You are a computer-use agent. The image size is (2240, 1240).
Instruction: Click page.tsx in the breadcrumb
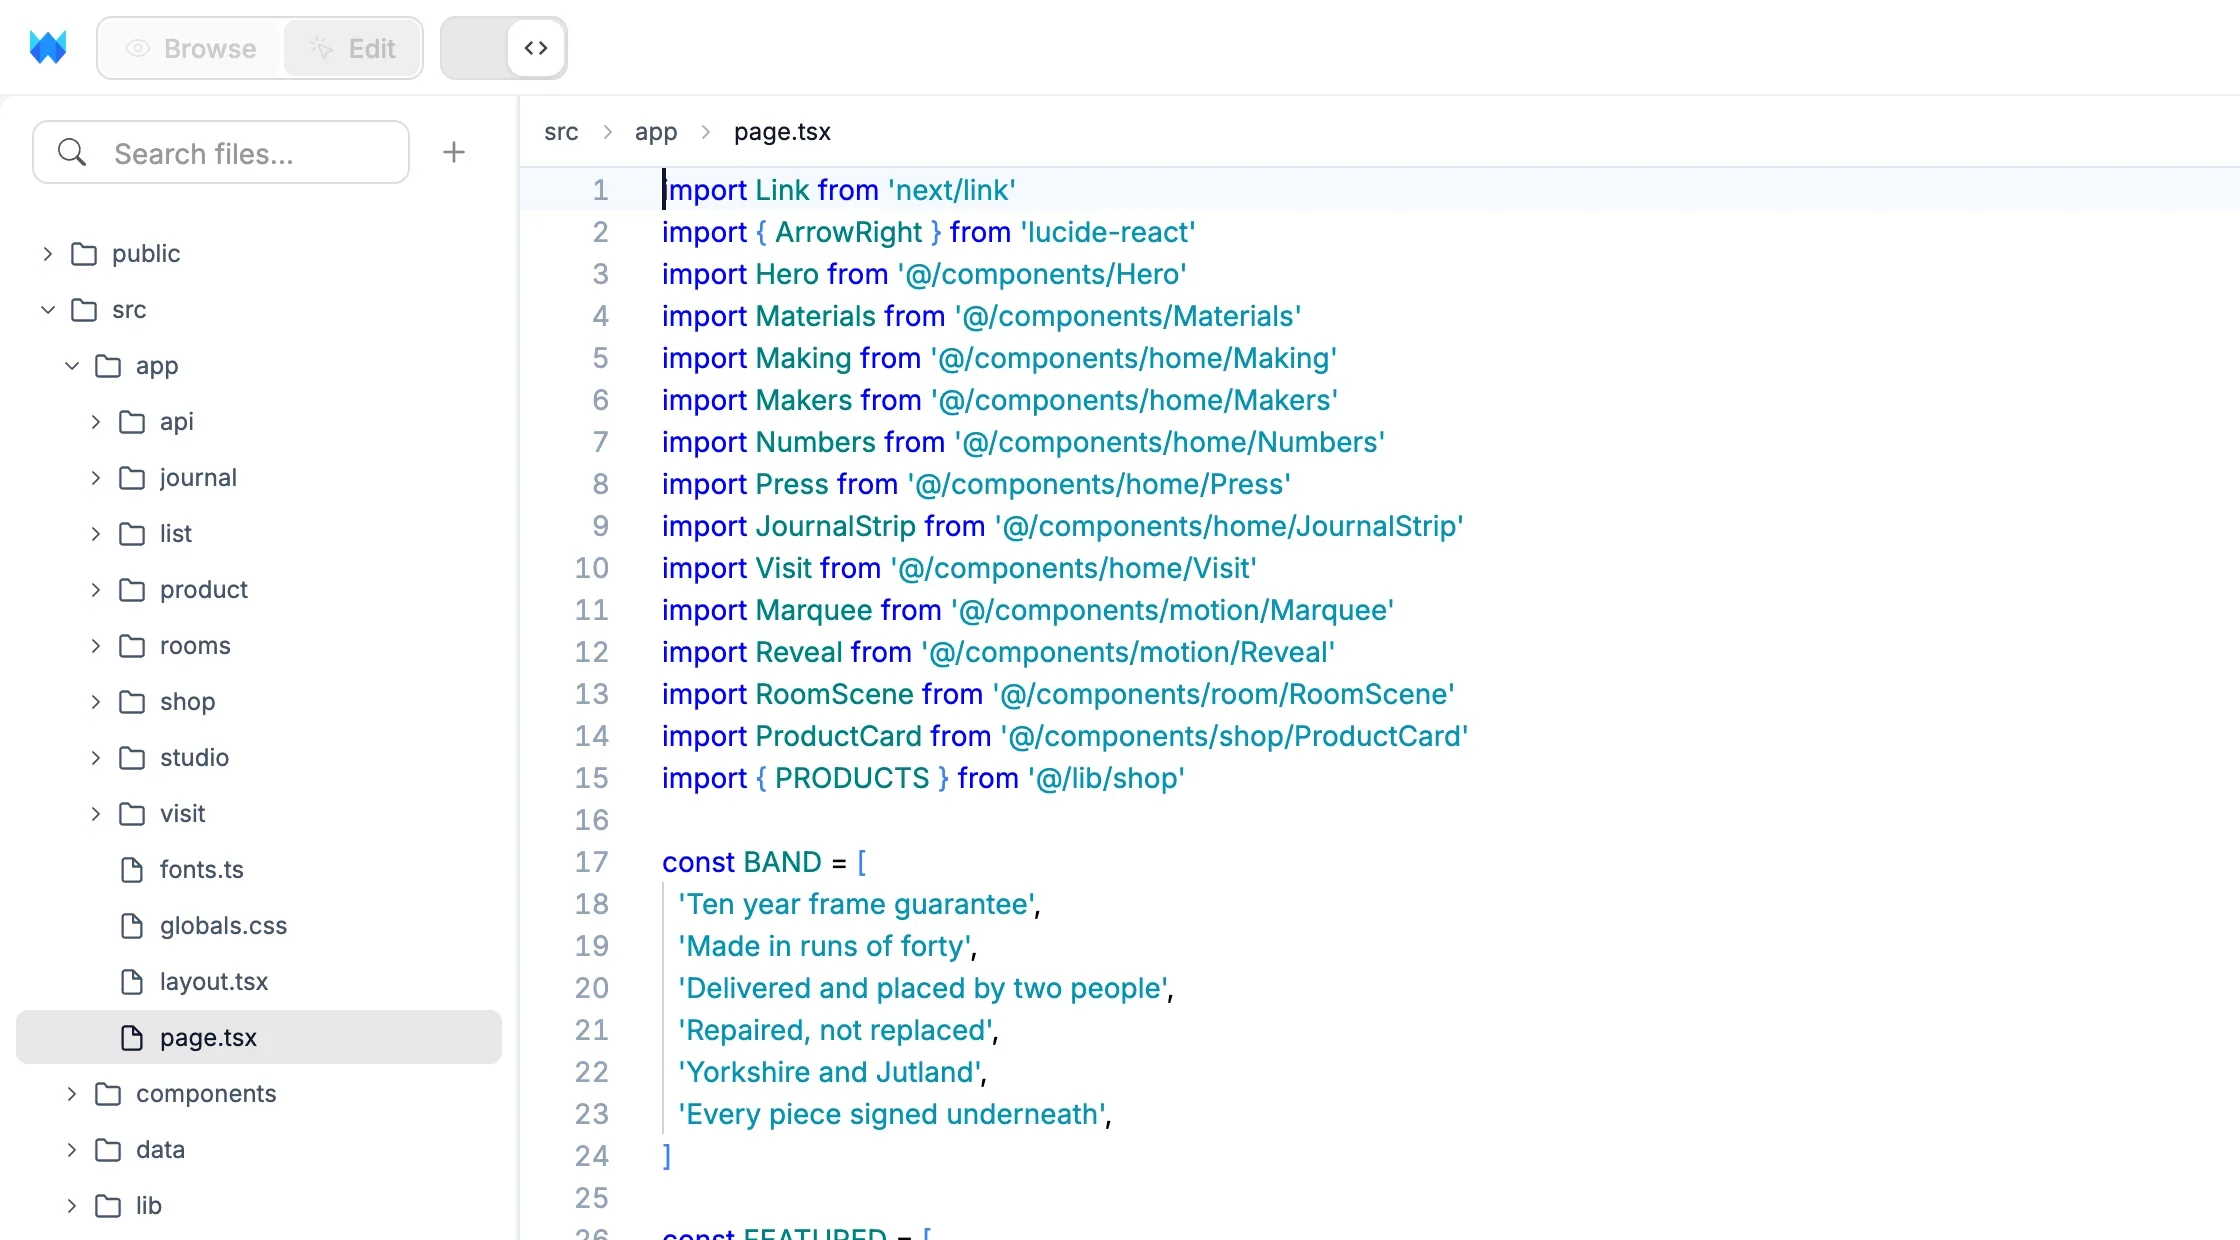point(782,132)
